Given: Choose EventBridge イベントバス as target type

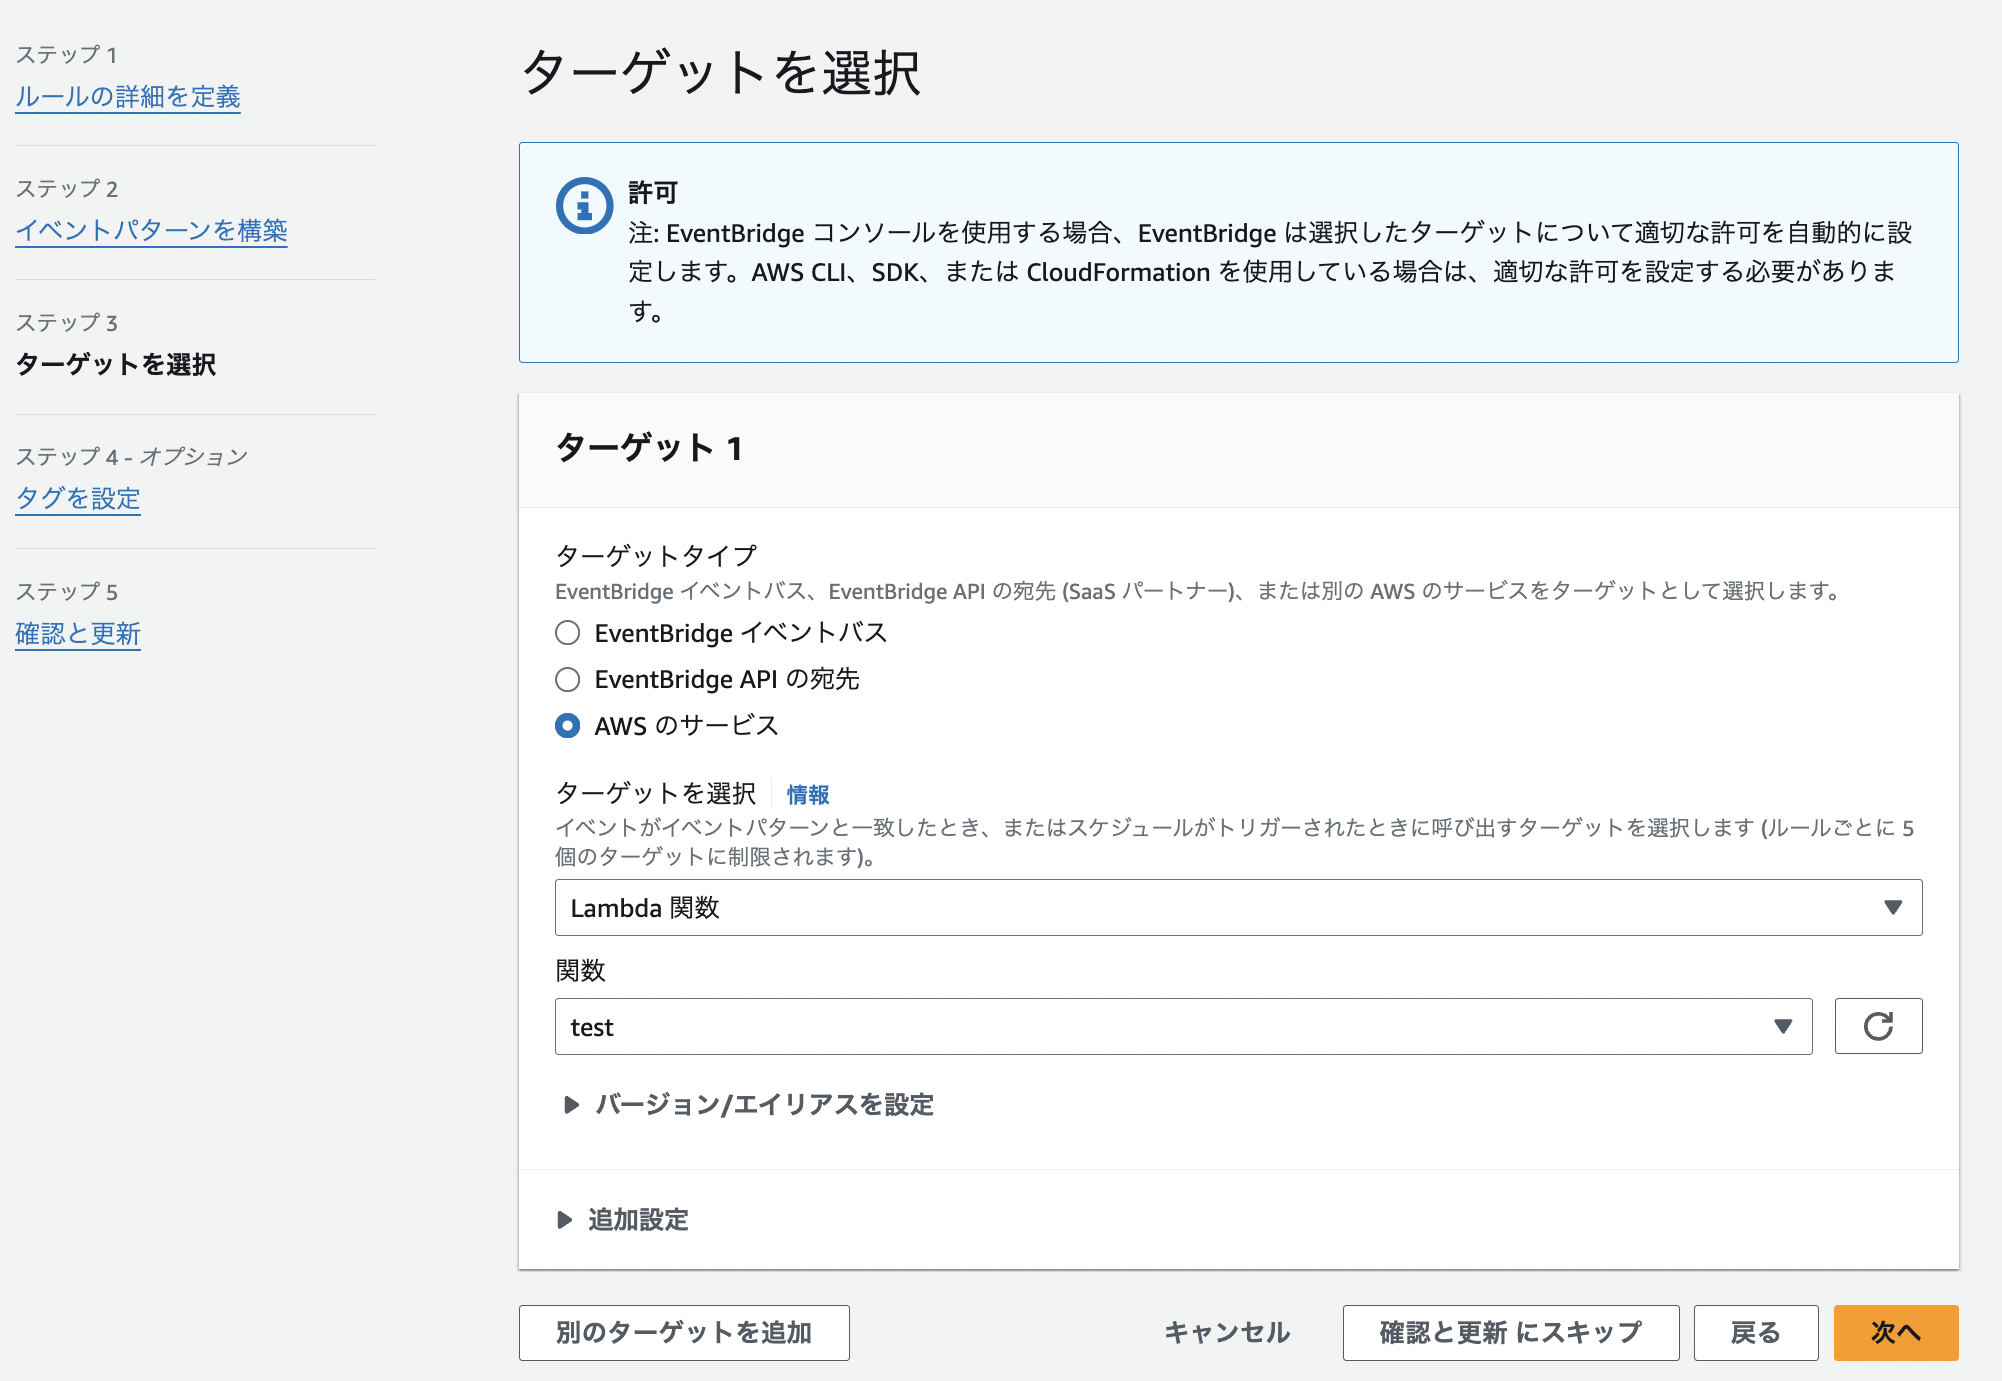Looking at the screenshot, I should point(567,632).
